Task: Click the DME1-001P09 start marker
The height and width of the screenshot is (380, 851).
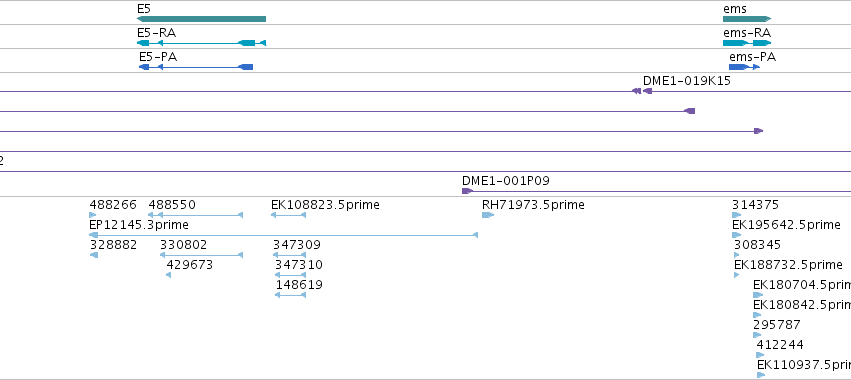Action: pyautogui.click(x=467, y=191)
